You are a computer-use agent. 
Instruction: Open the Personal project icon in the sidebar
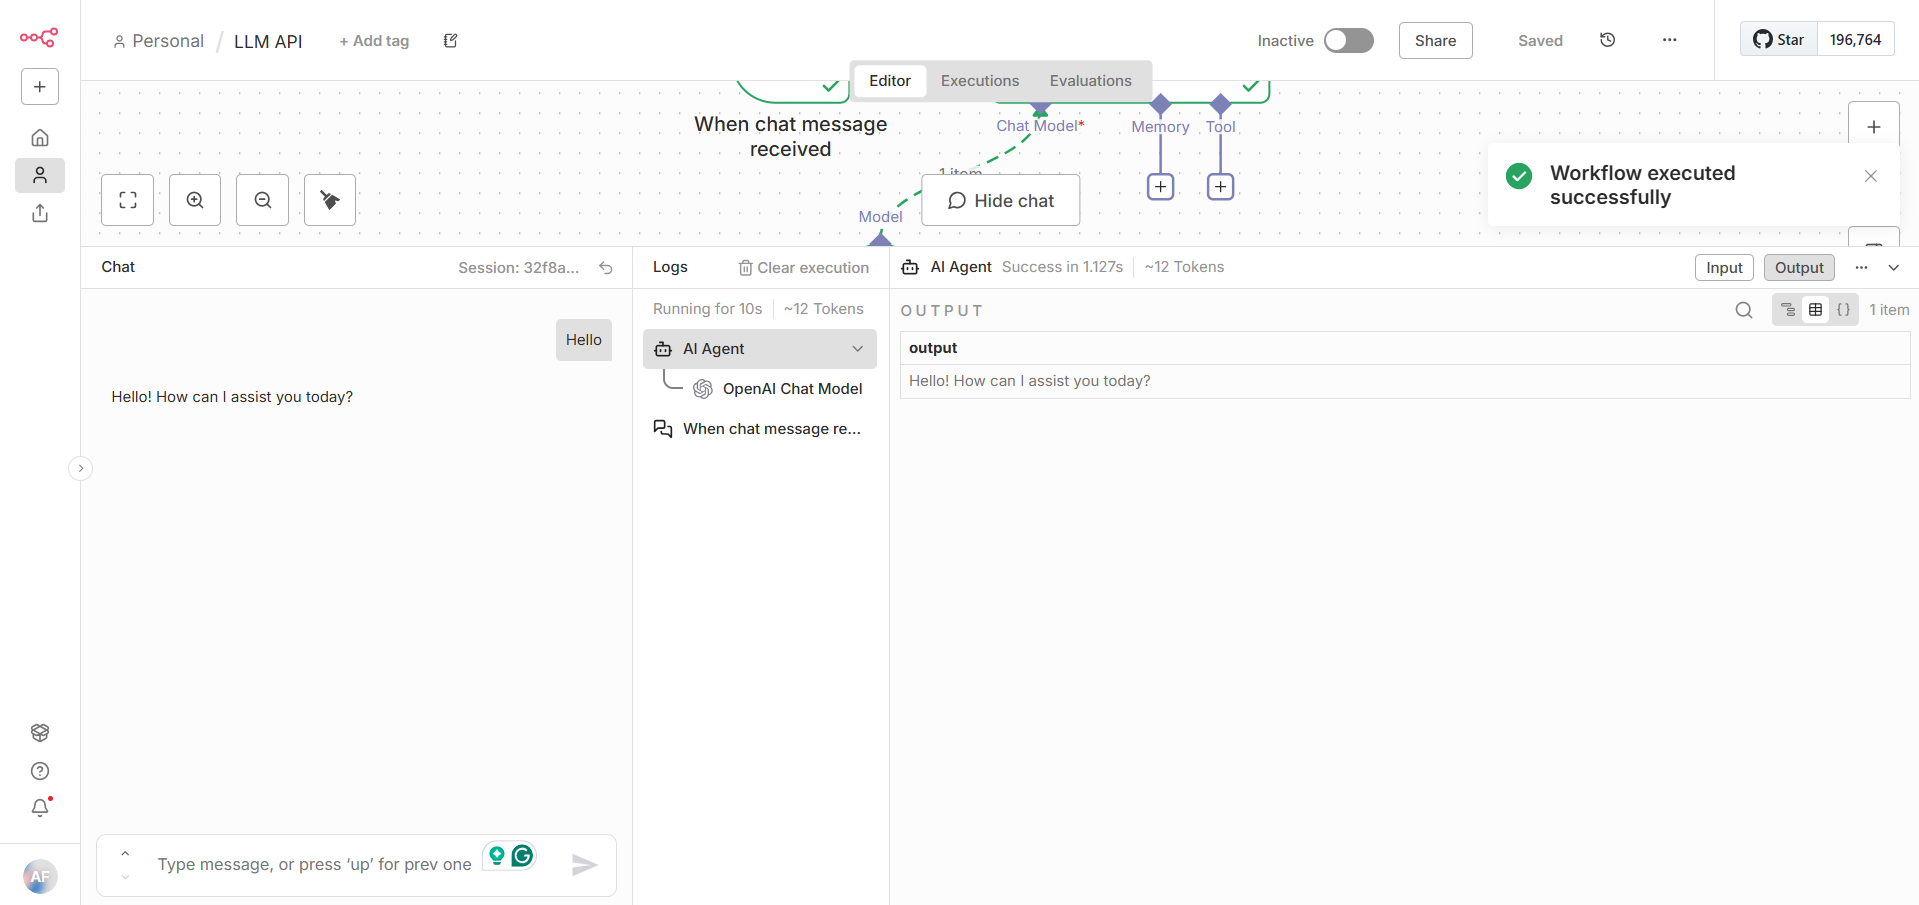[40, 176]
